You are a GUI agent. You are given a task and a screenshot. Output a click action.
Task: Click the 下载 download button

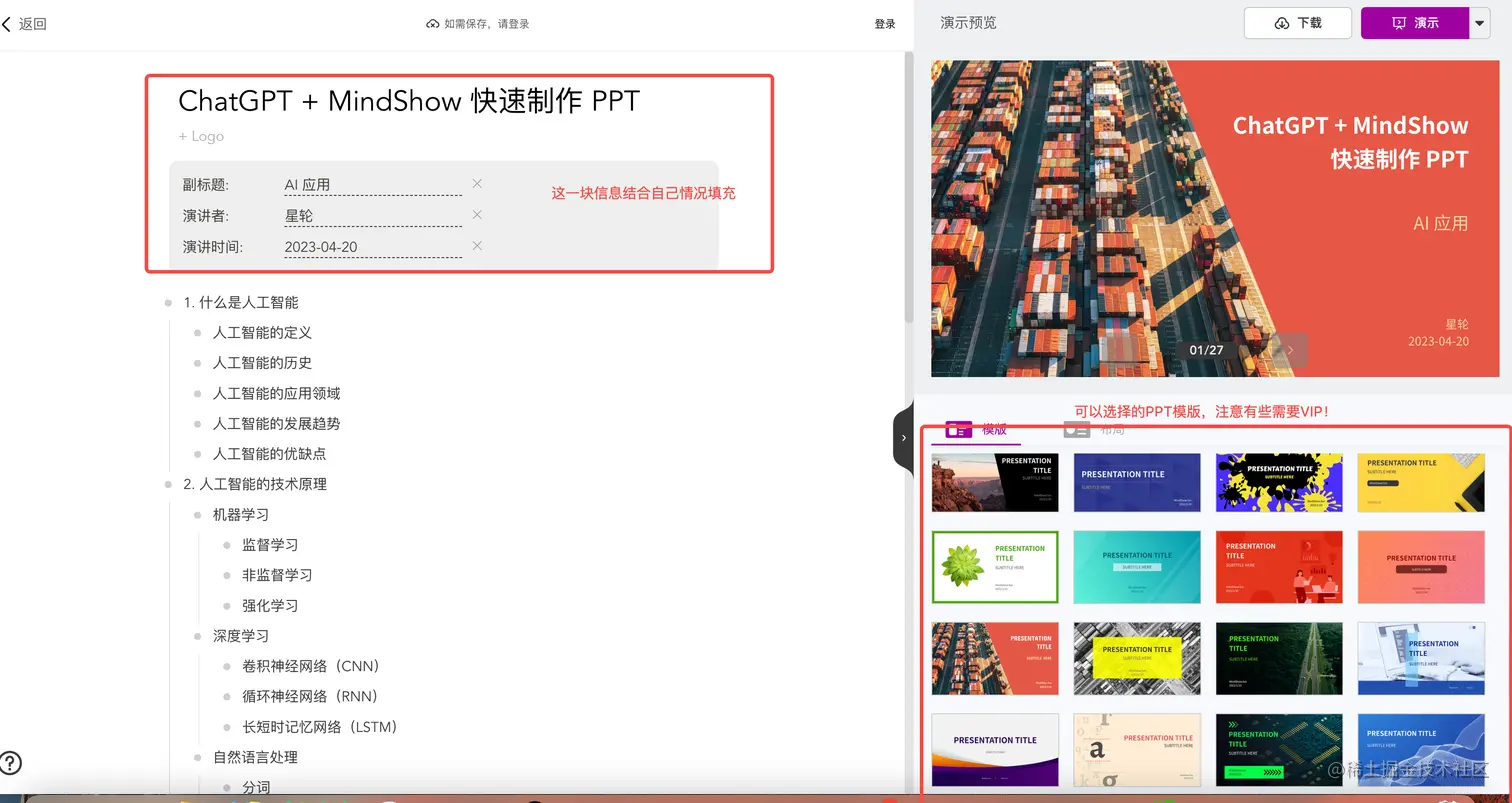tap(1298, 23)
